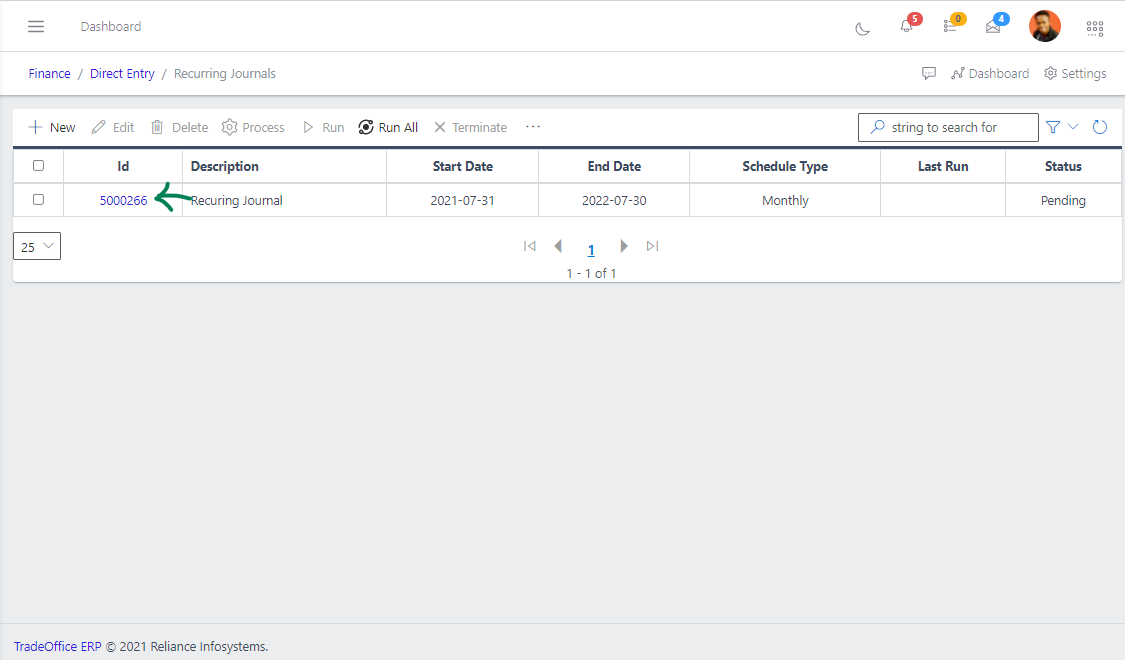Open the hamburger navigation menu

pos(36,27)
